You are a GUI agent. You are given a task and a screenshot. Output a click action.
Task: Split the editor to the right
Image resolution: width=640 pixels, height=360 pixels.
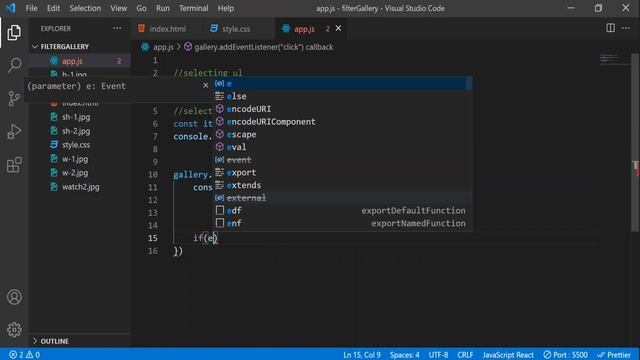coord(610,28)
